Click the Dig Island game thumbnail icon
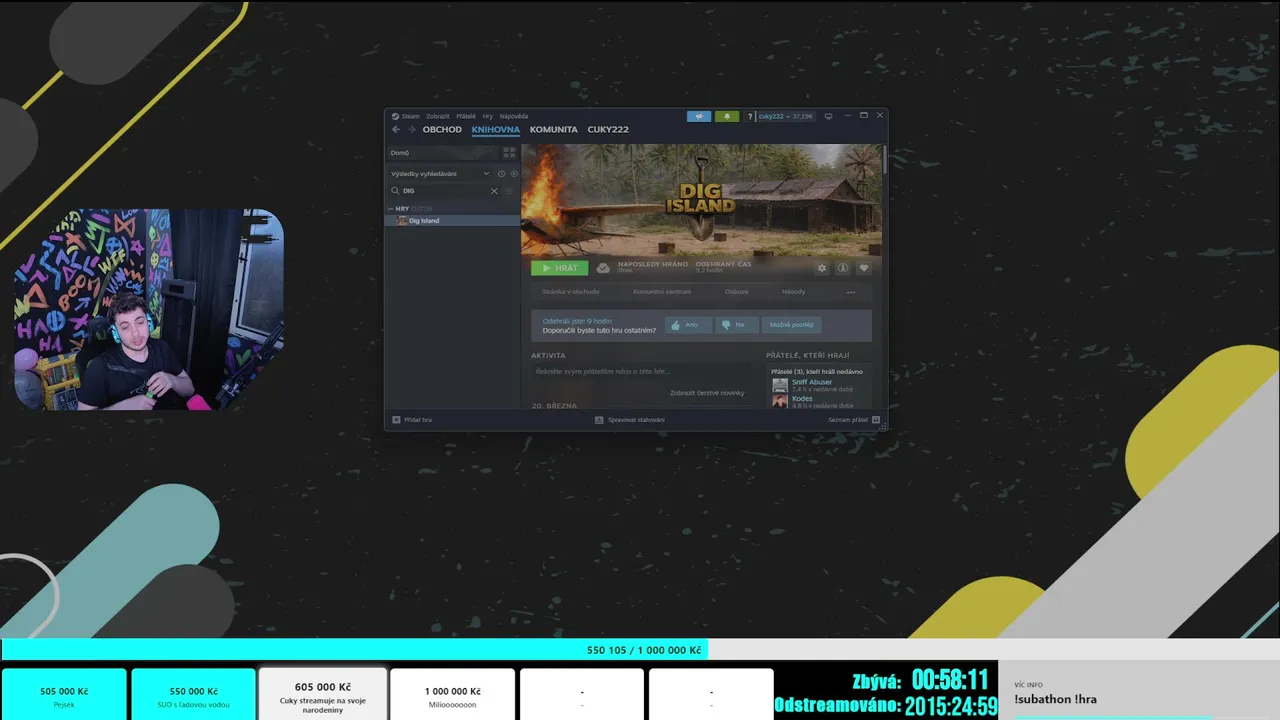Image resolution: width=1280 pixels, height=720 pixels. click(x=402, y=220)
